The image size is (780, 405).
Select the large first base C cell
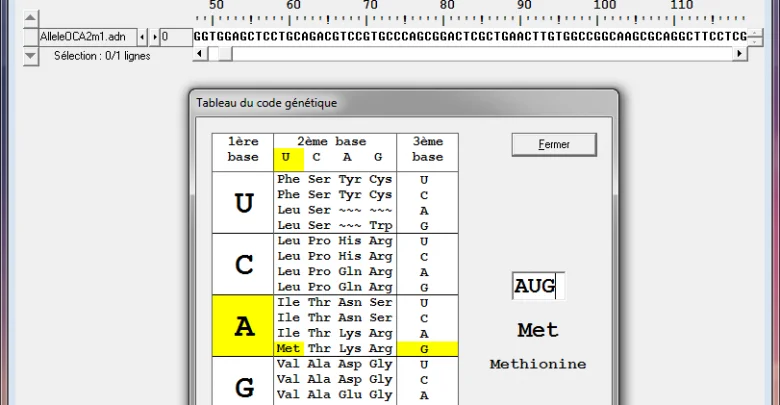243,264
